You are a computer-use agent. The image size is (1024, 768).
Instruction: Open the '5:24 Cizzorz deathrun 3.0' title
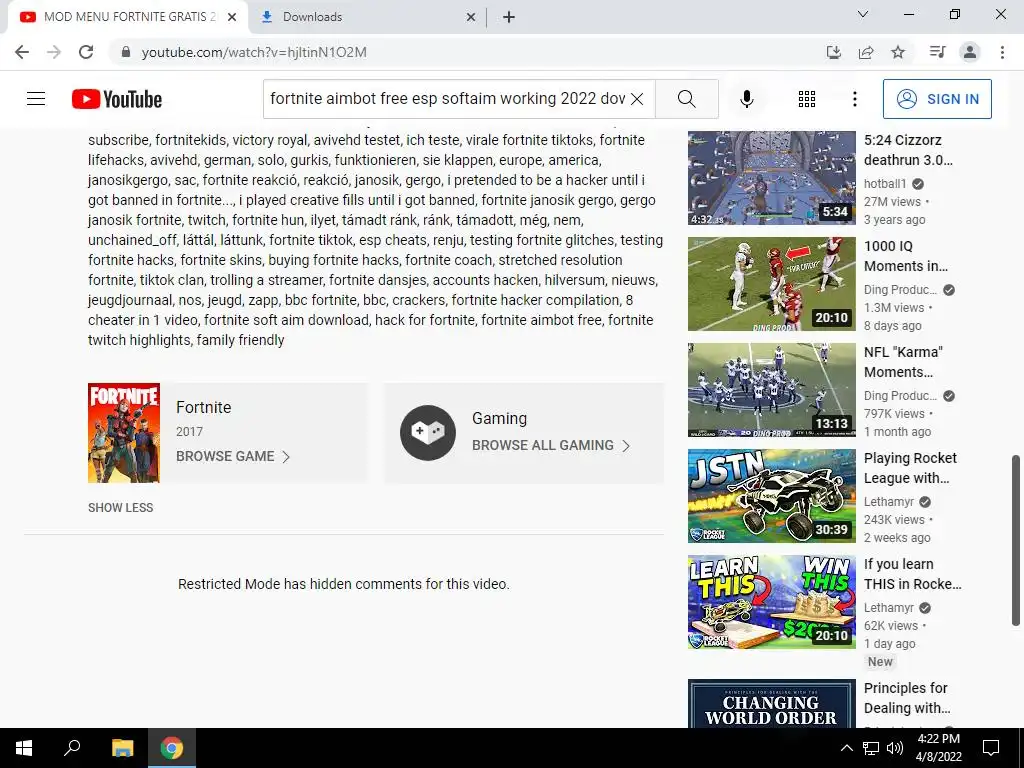point(908,150)
